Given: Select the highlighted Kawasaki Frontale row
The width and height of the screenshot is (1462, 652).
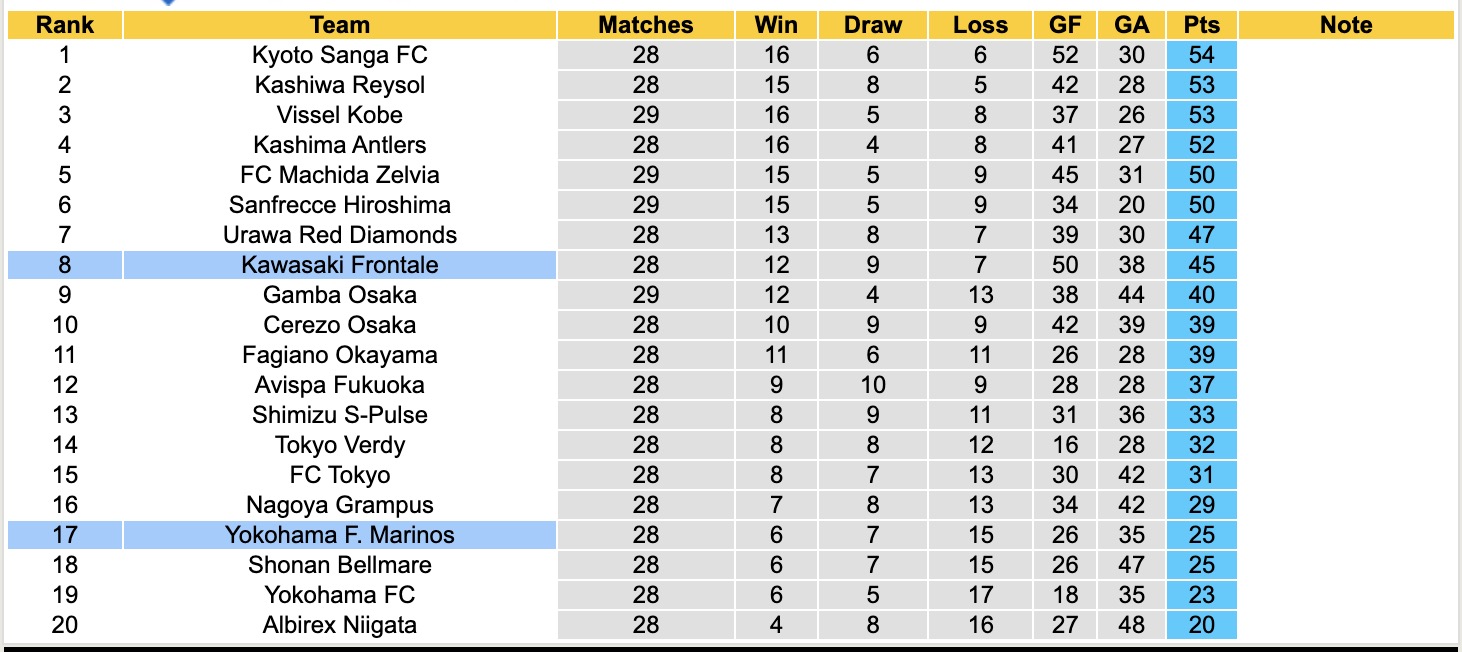Looking at the screenshot, I should point(339,265).
